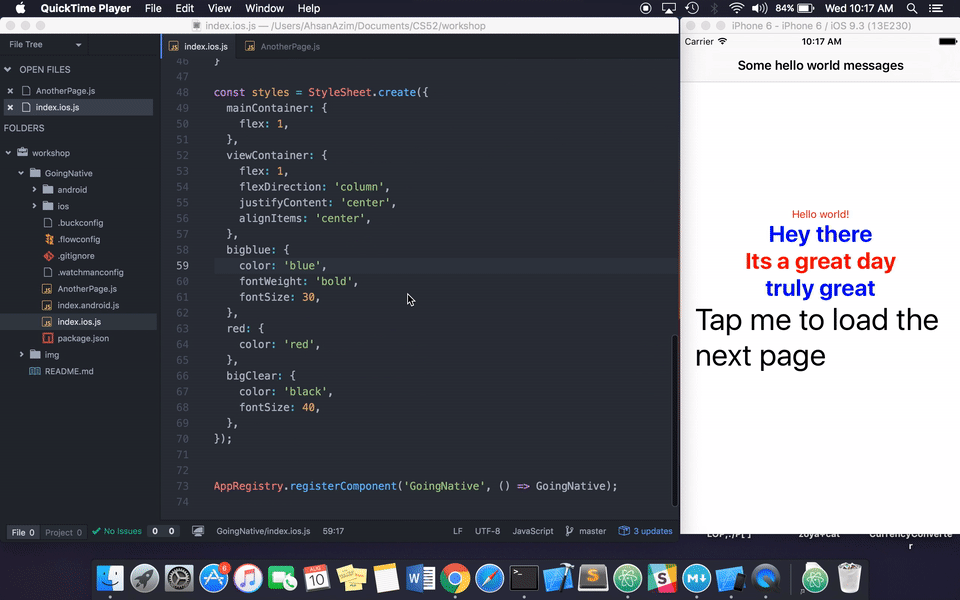Close AnotherPage.js in open files
Image resolution: width=960 pixels, height=600 pixels.
click(10, 91)
